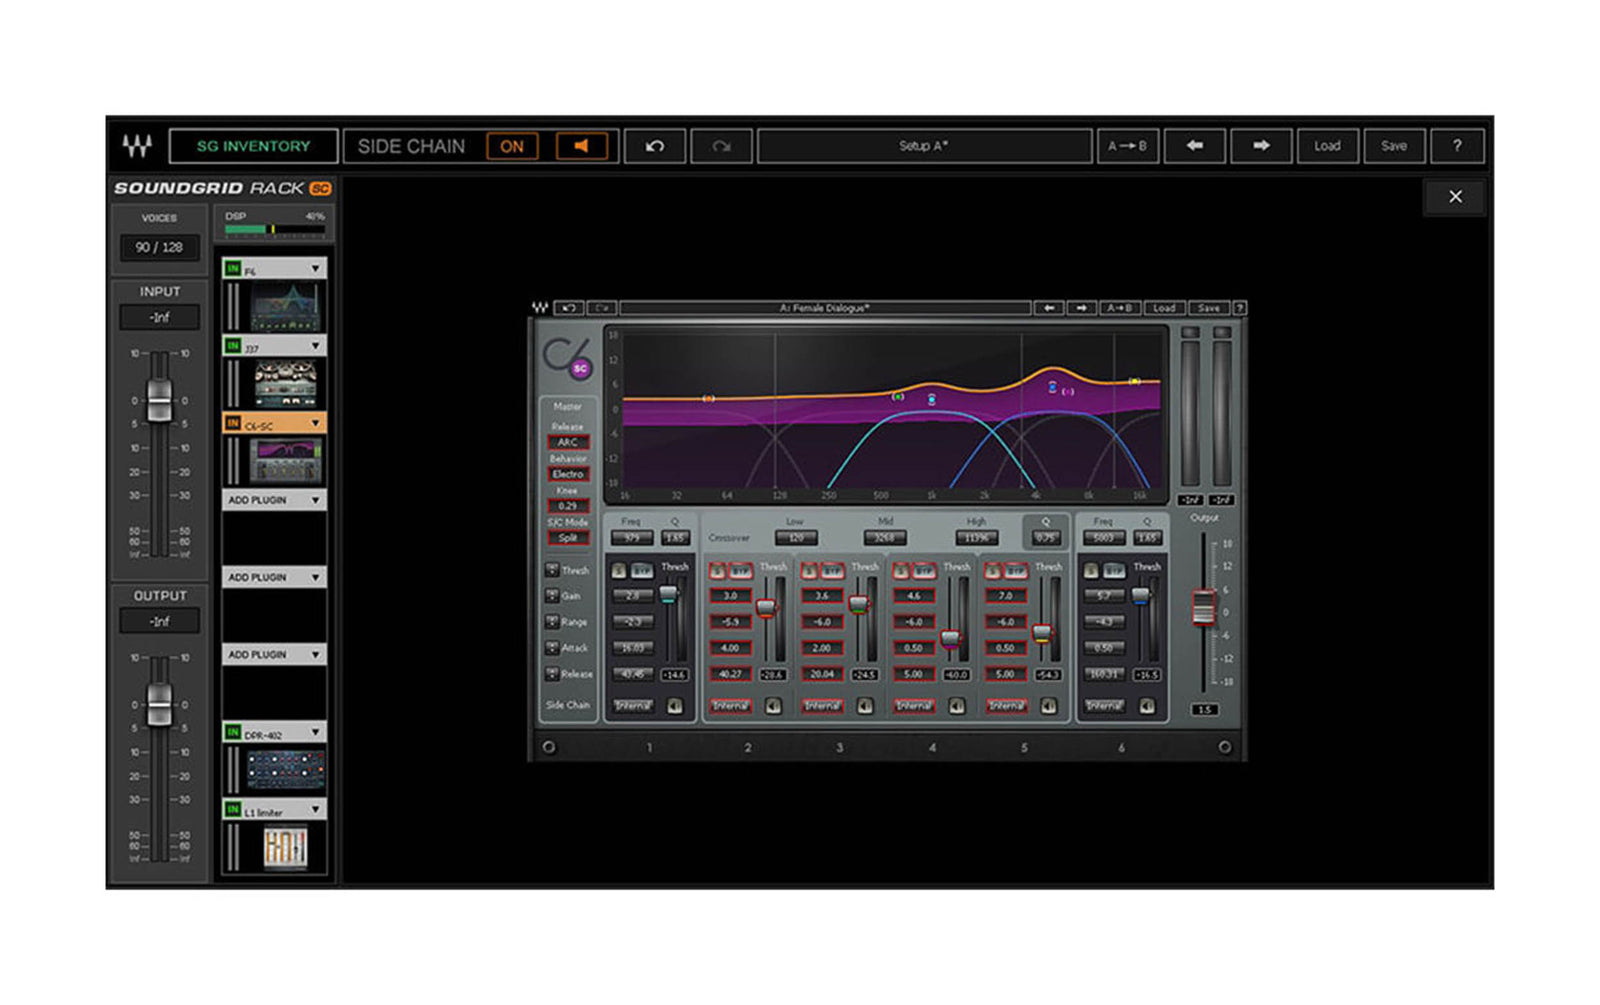The image size is (1600, 1005).
Task: Go to previous preset in C6 plugin
Action: pyautogui.click(x=1048, y=308)
